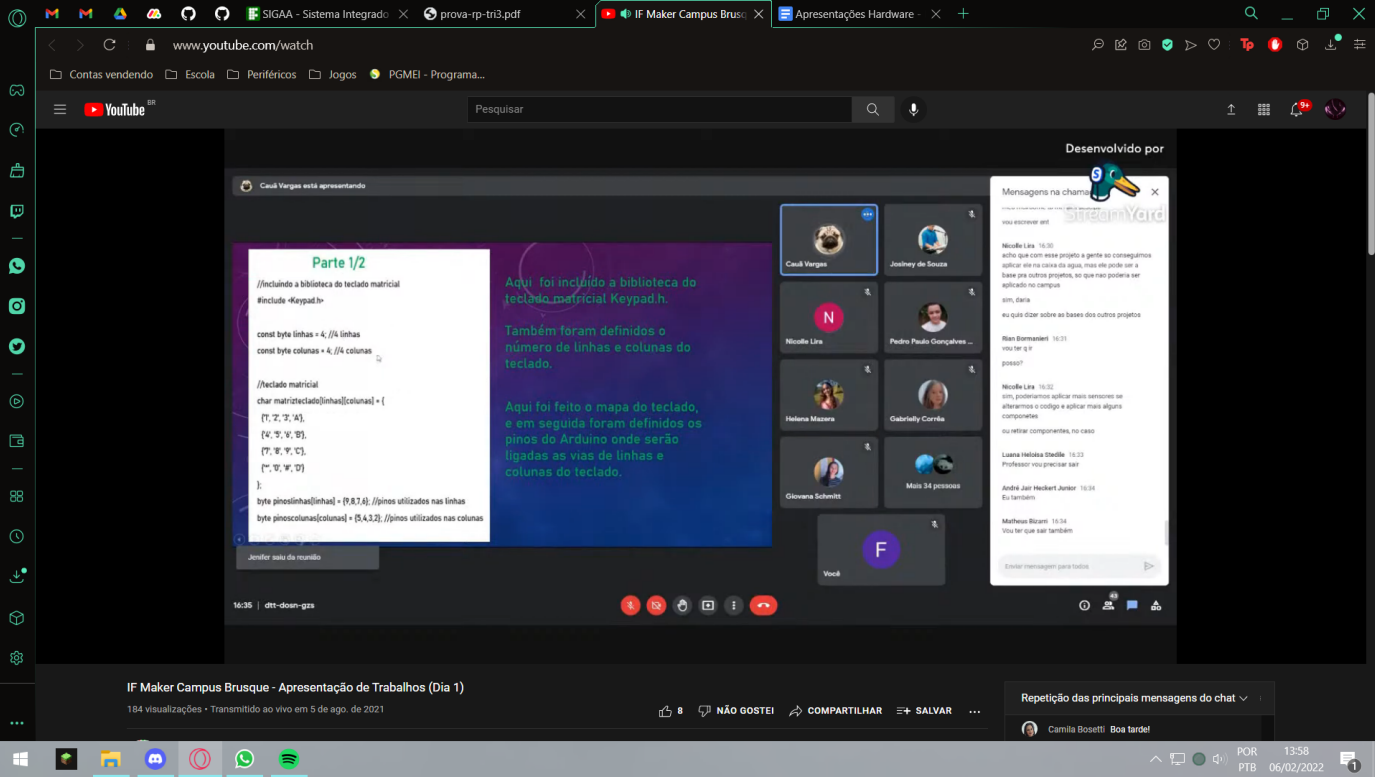Screen dimensions: 1375x778
Task: Show hidden system tray icons chevron
Action: [1156, 759]
